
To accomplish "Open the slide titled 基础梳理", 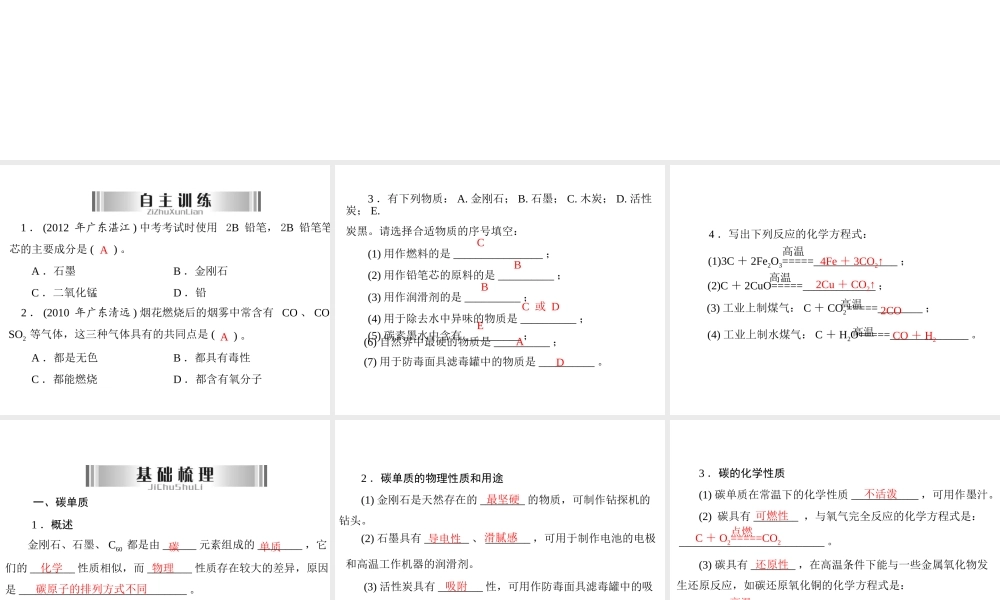I will 165,510.
